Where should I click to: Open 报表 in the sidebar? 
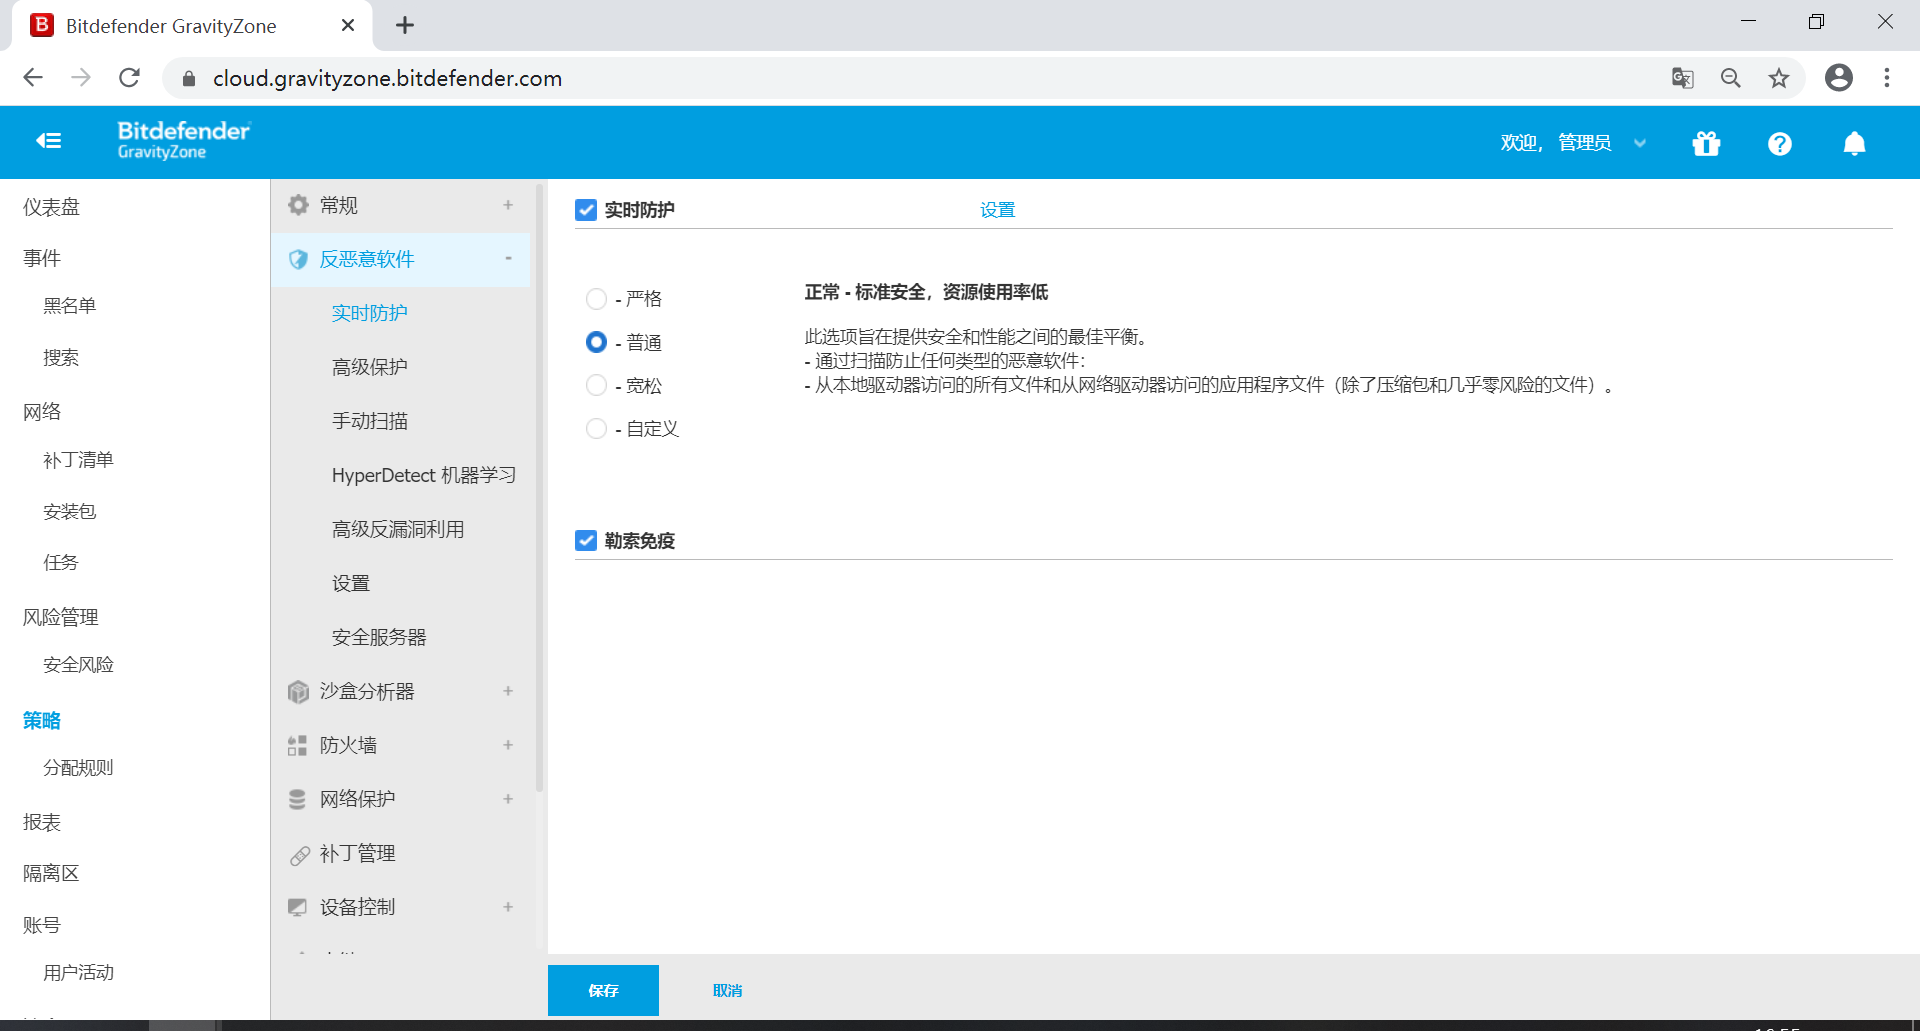tap(42, 822)
